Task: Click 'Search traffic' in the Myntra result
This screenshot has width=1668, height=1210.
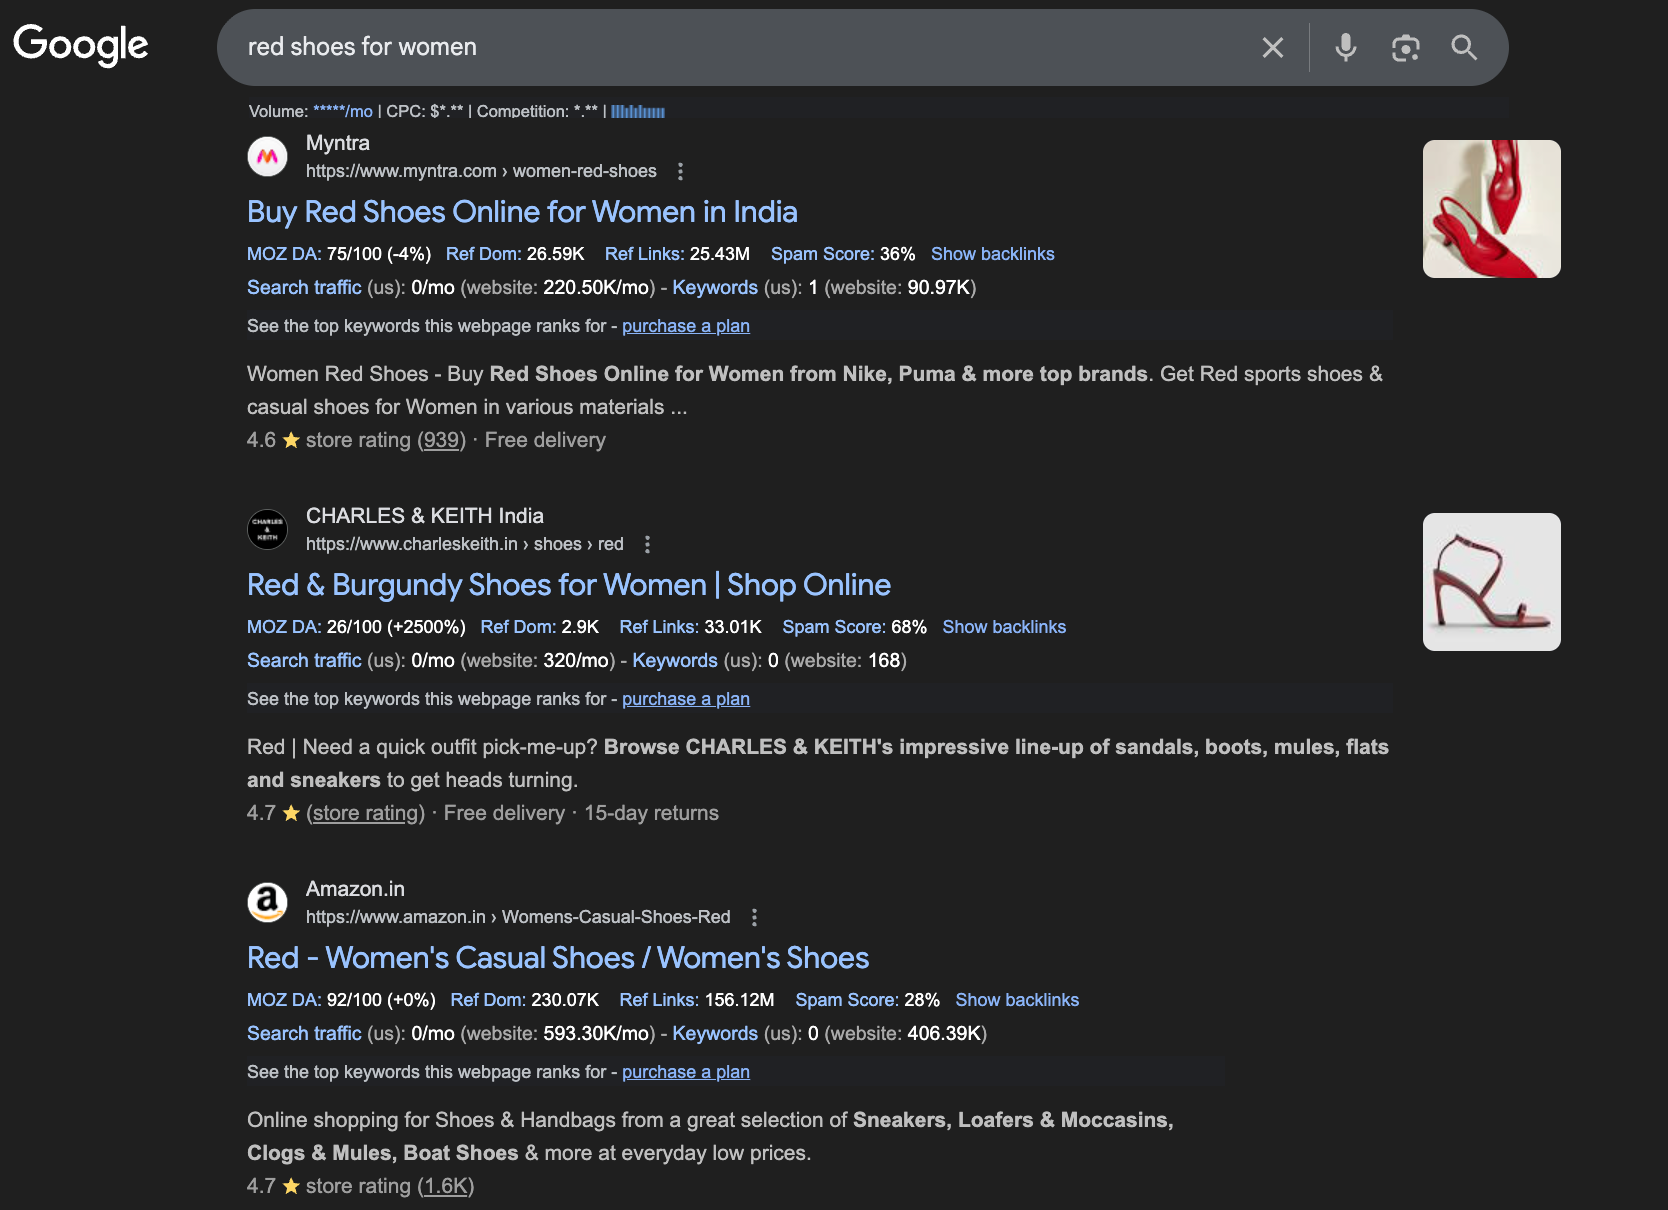Action: point(304,288)
